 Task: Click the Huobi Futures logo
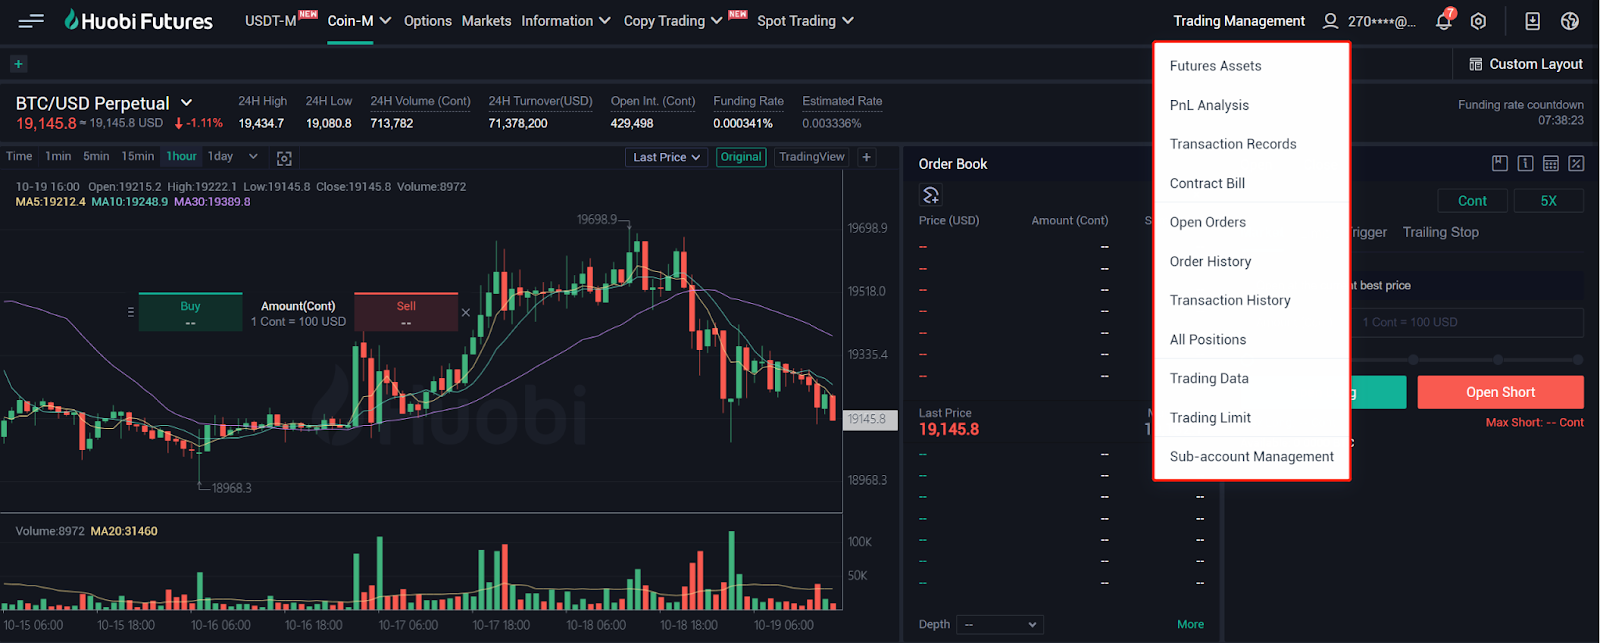point(139,21)
